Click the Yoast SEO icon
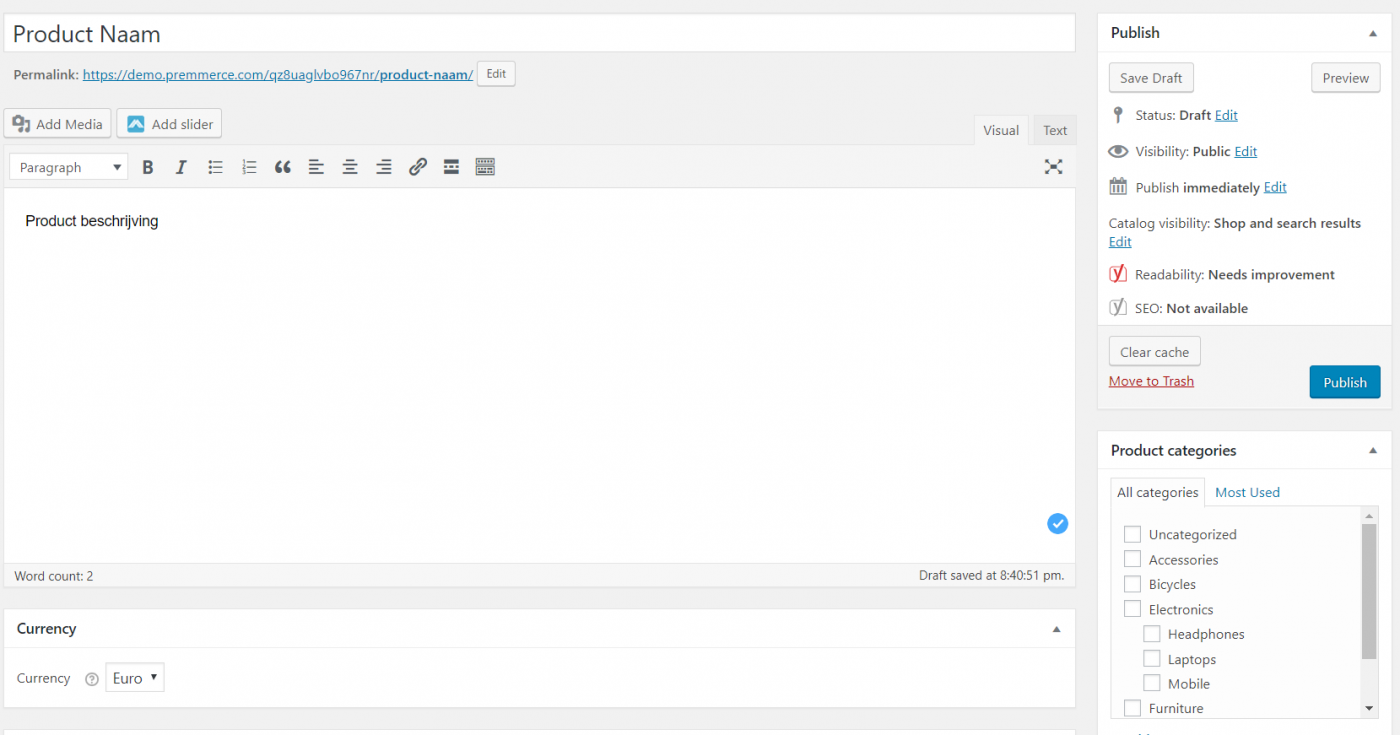 tap(1118, 308)
